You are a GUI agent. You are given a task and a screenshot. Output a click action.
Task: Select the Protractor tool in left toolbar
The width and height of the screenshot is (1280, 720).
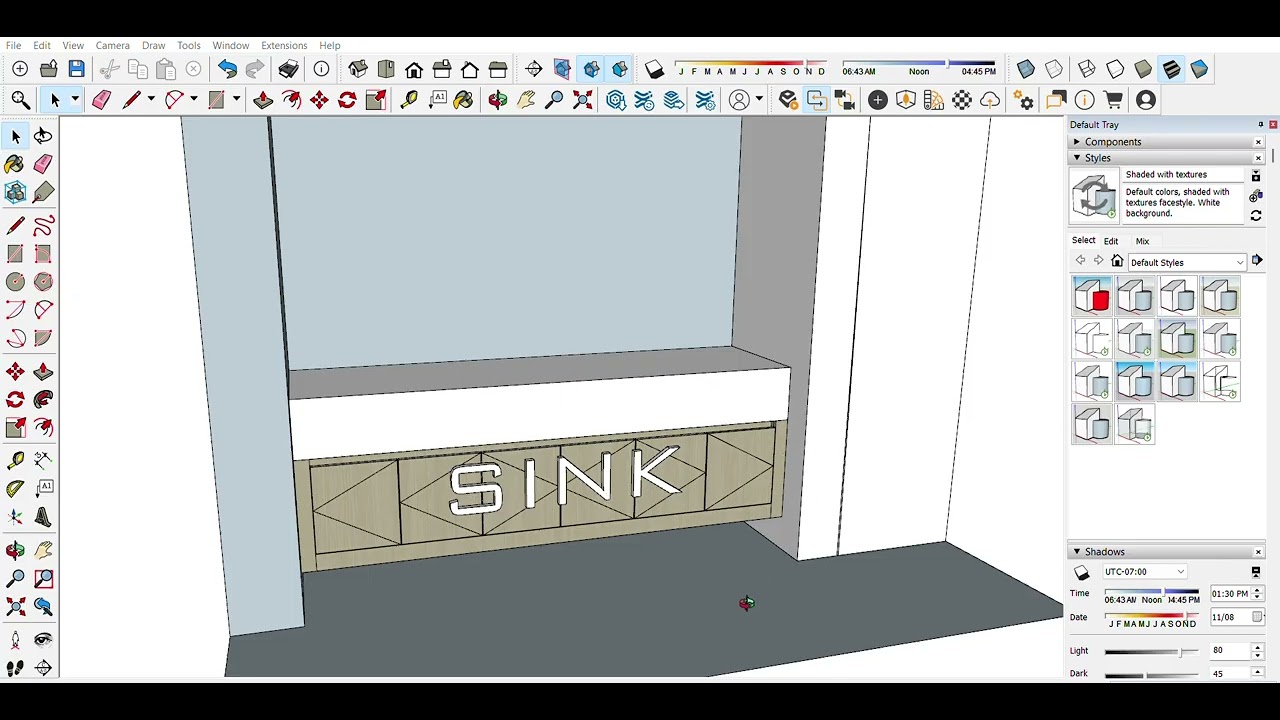tap(15, 488)
